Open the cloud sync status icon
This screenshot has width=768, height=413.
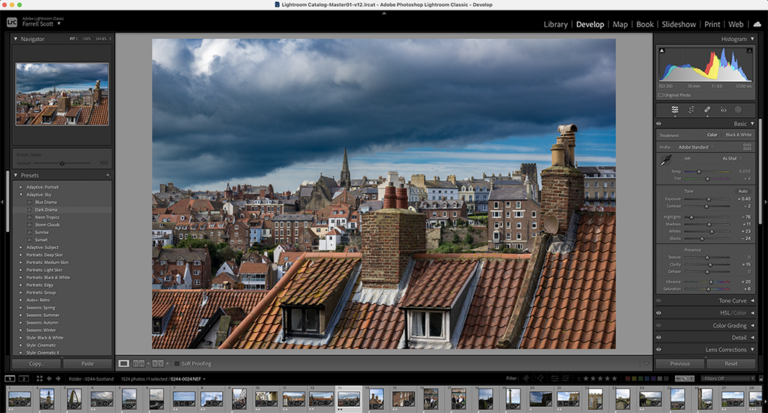(x=757, y=24)
